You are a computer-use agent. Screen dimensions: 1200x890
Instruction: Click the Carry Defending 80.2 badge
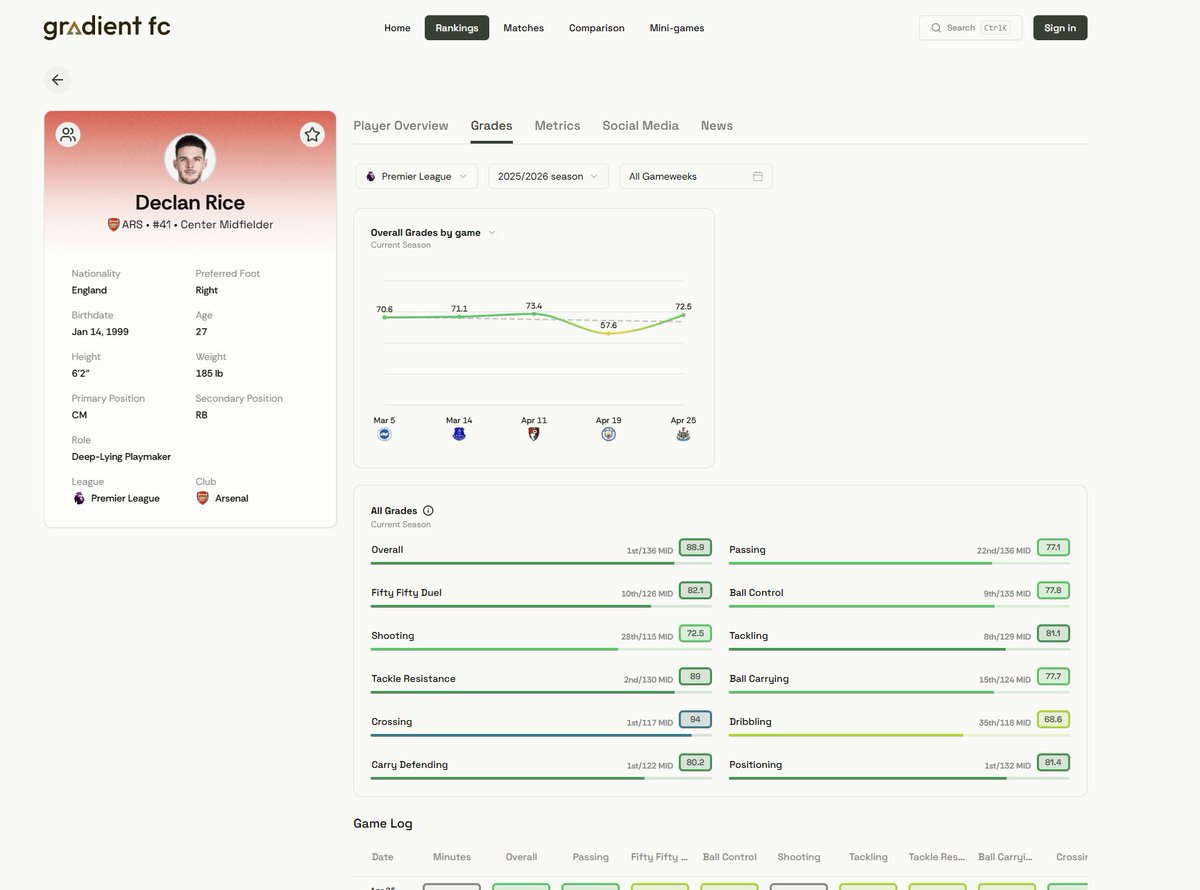pyautogui.click(x=695, y=762)
